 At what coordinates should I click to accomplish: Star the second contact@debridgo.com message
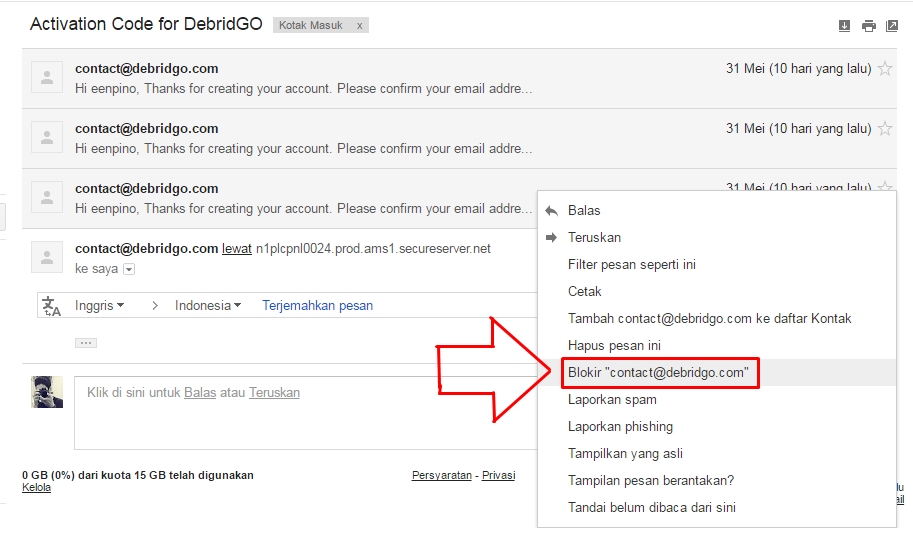click(x=884, y=129)
